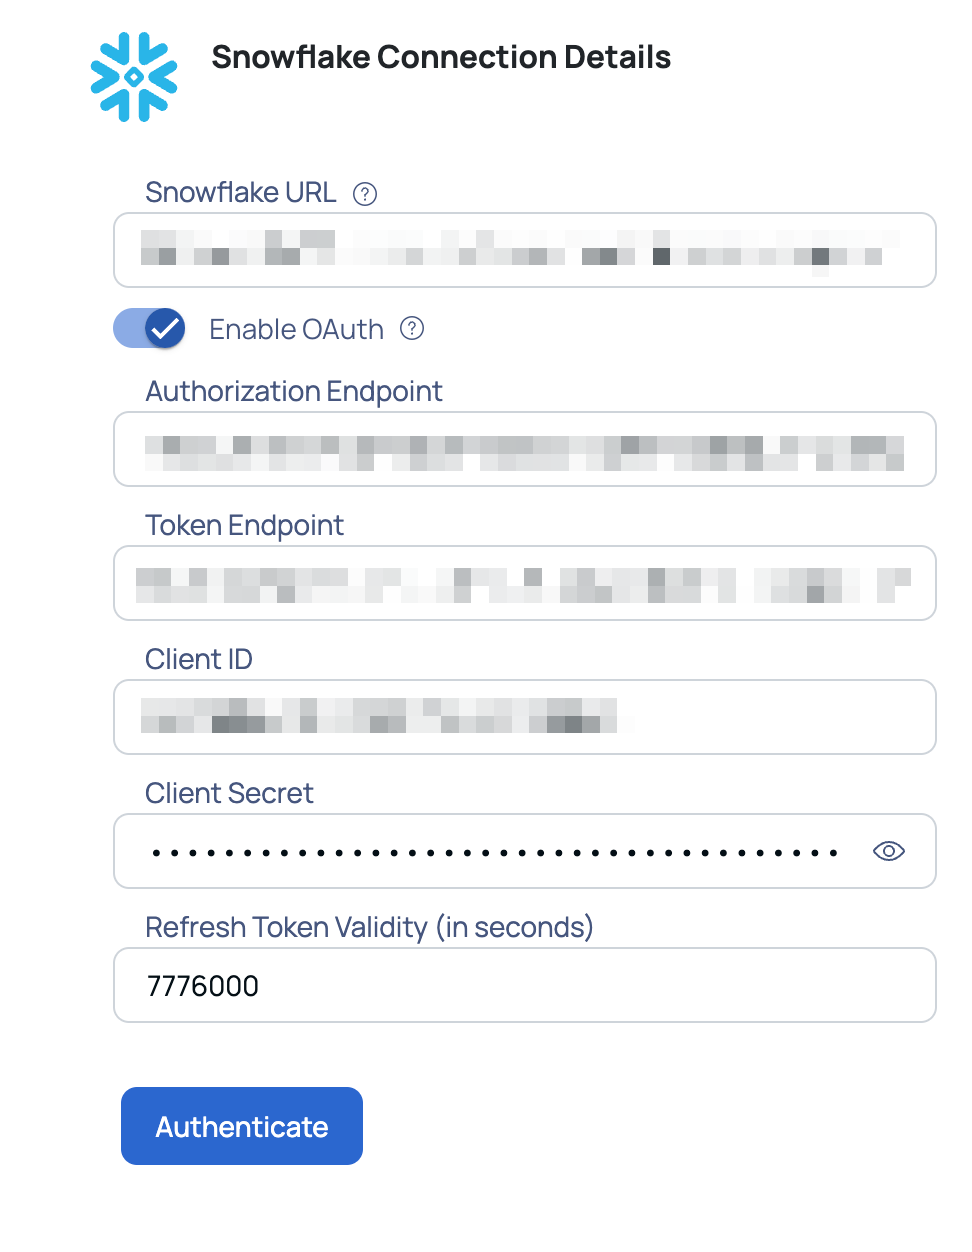The height and width of the screenshot is (1252, 972).
Task: Click the Client ID label
Action: pos(199,659)
